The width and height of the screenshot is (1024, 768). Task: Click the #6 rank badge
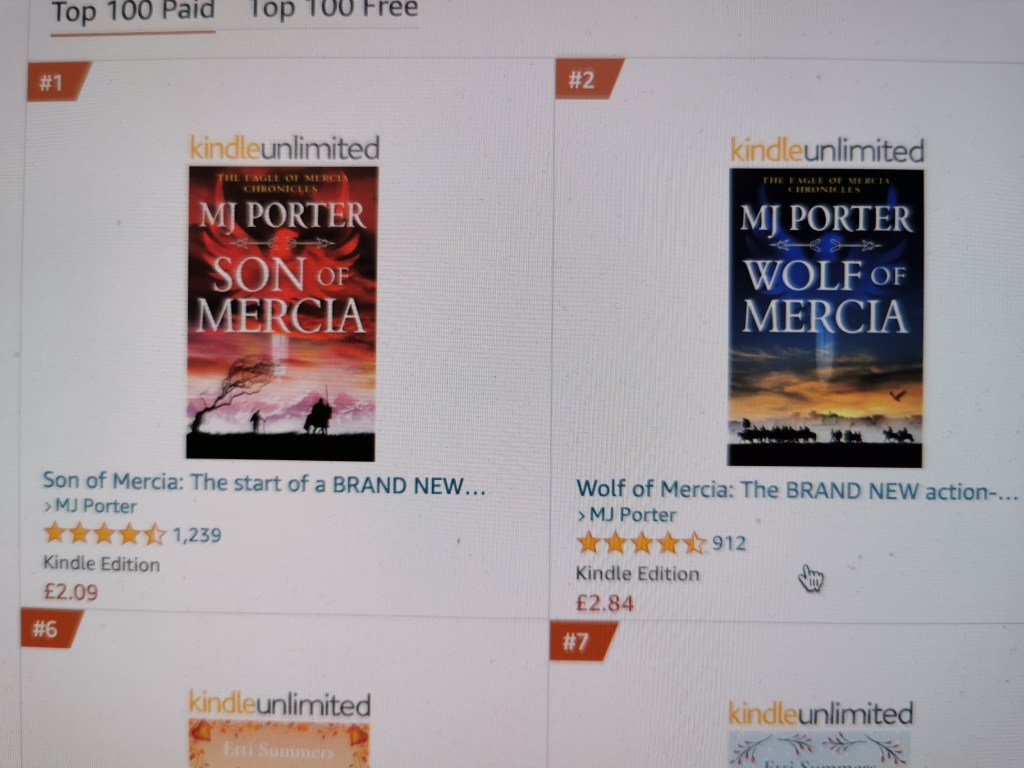pyautogui.click(x=51, y=628)
